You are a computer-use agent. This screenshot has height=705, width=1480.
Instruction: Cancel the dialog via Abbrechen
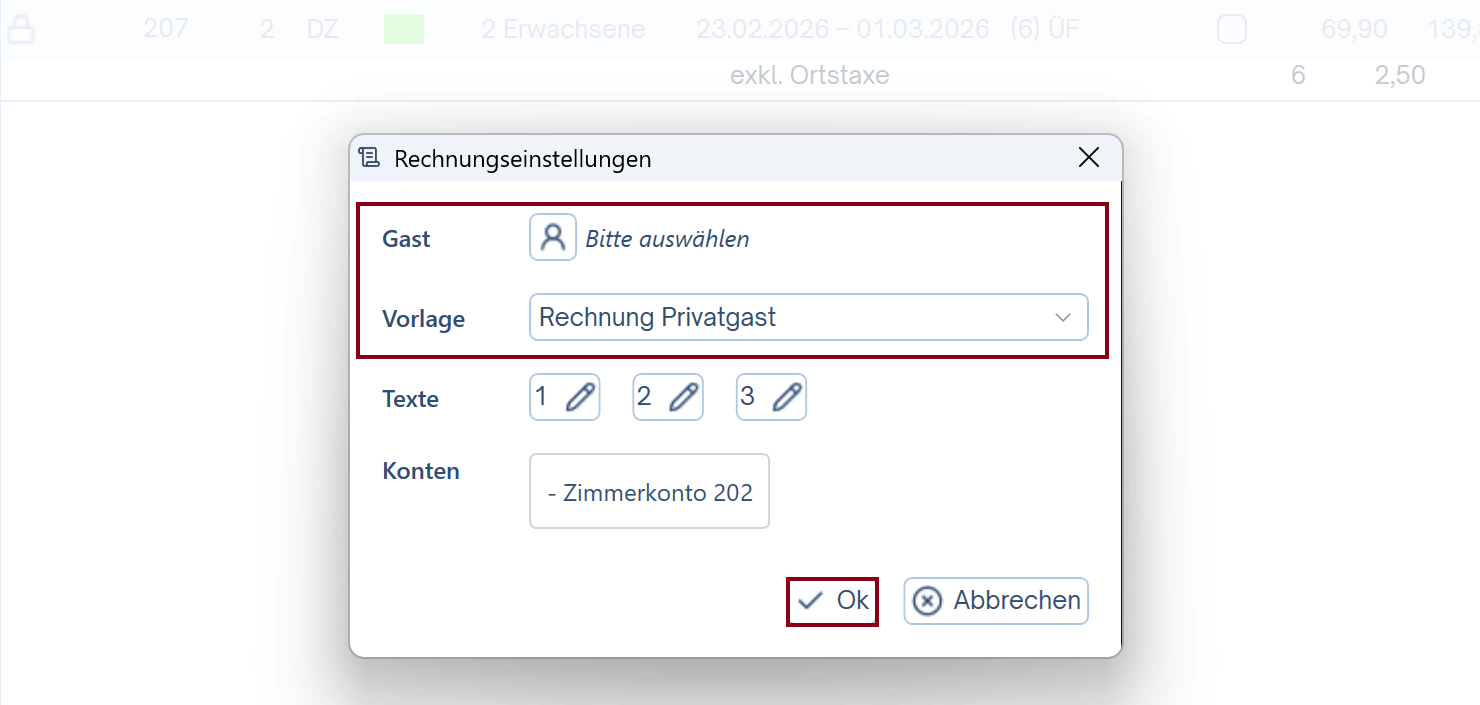(x=995, y=600)
